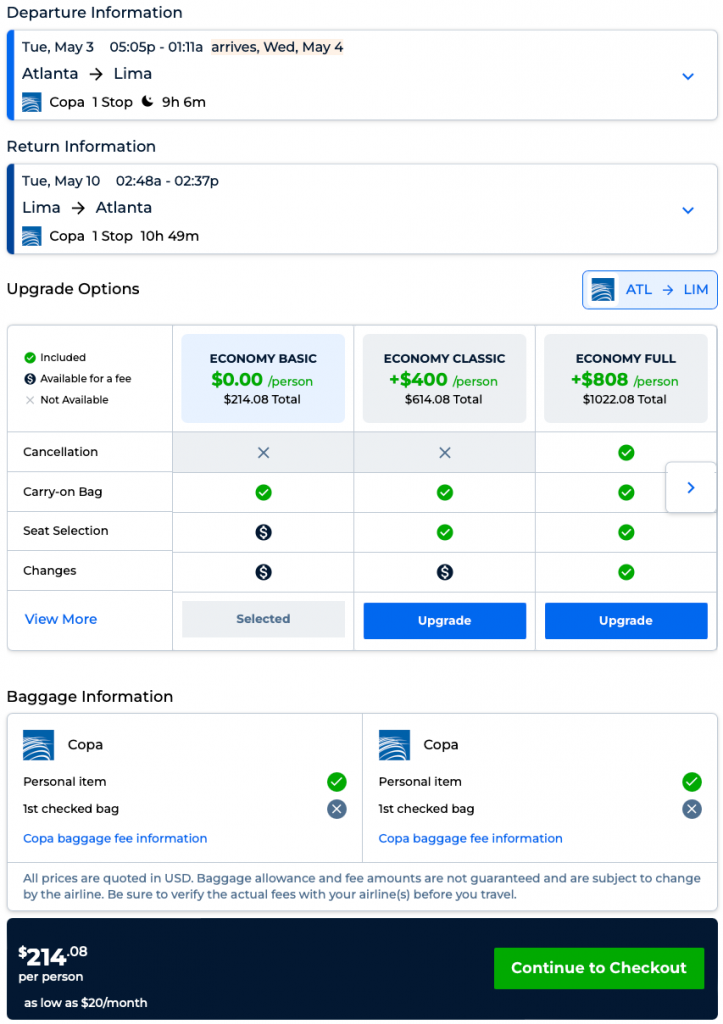Select the Economy Basic fare header
Viewport: 723px width, 1024px height.
tap(263, 378)
